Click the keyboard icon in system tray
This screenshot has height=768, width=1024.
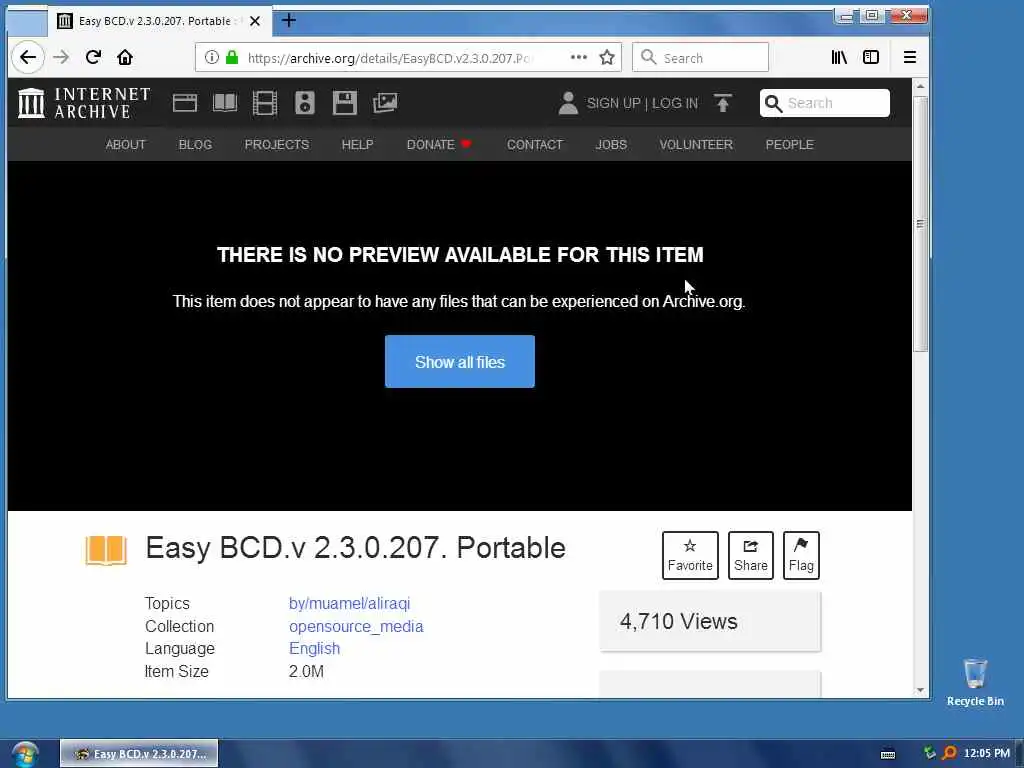888,754
